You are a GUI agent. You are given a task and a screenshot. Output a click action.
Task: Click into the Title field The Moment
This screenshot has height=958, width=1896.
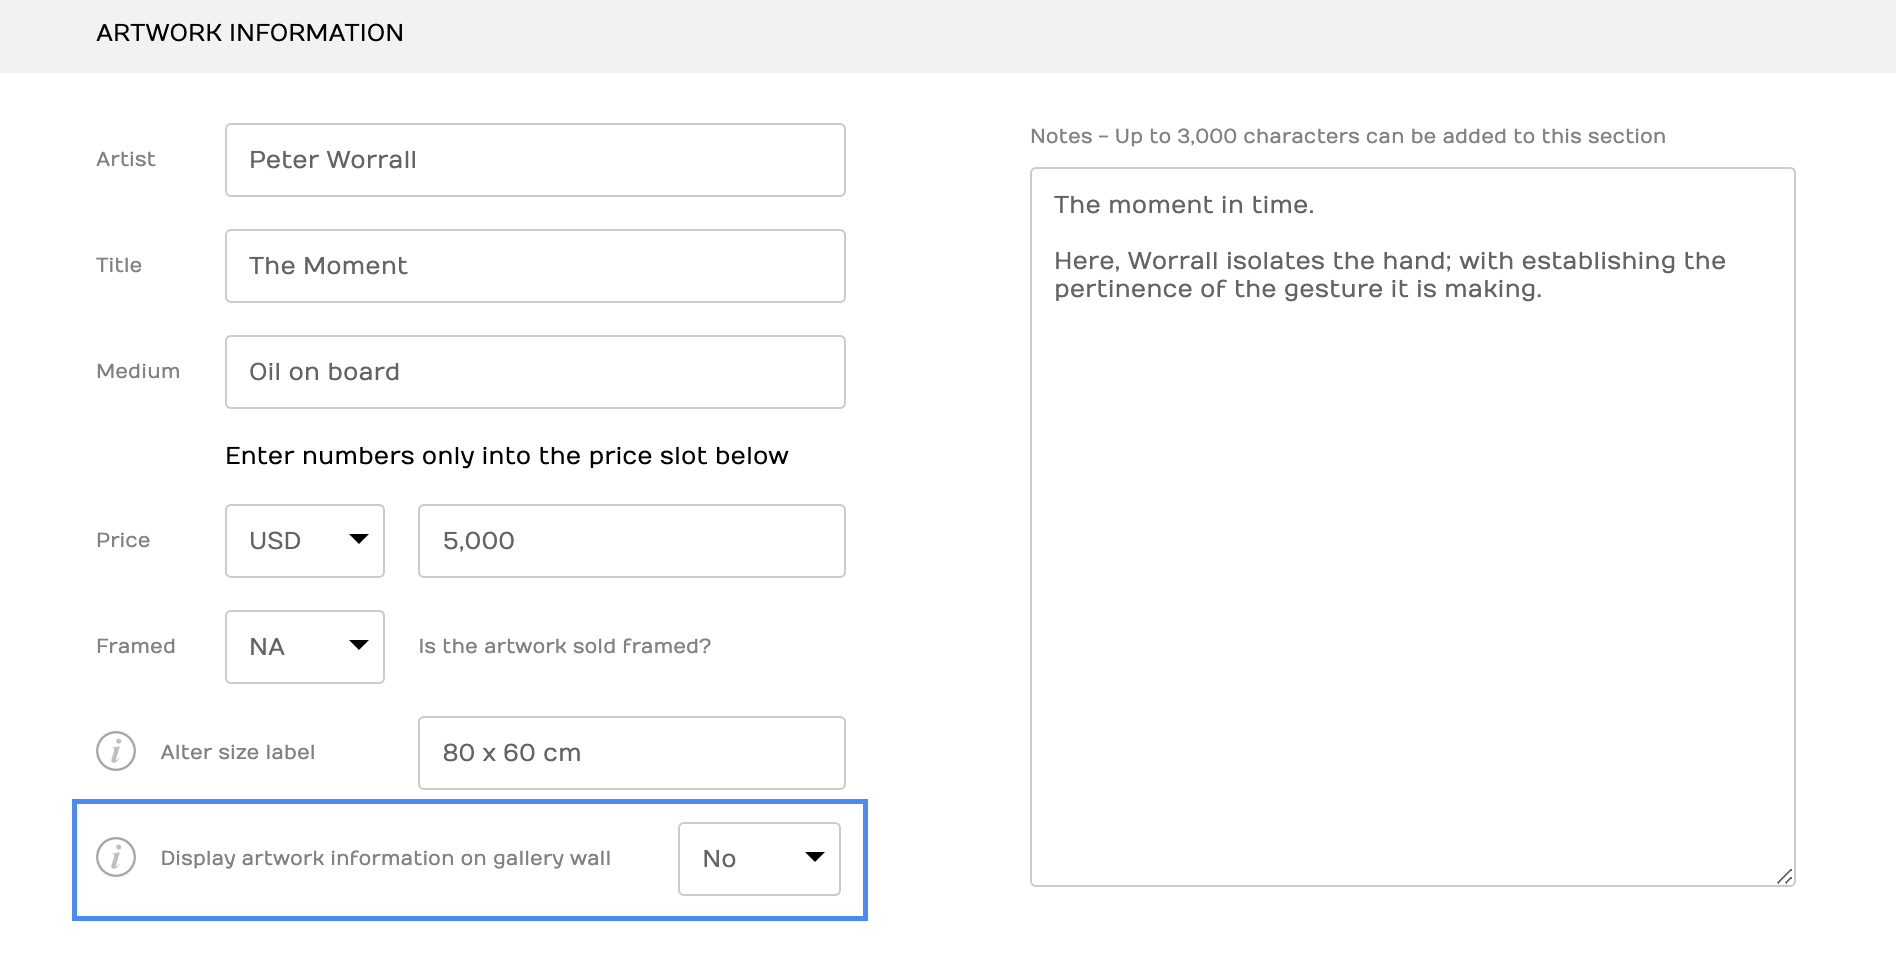(535, 266)
